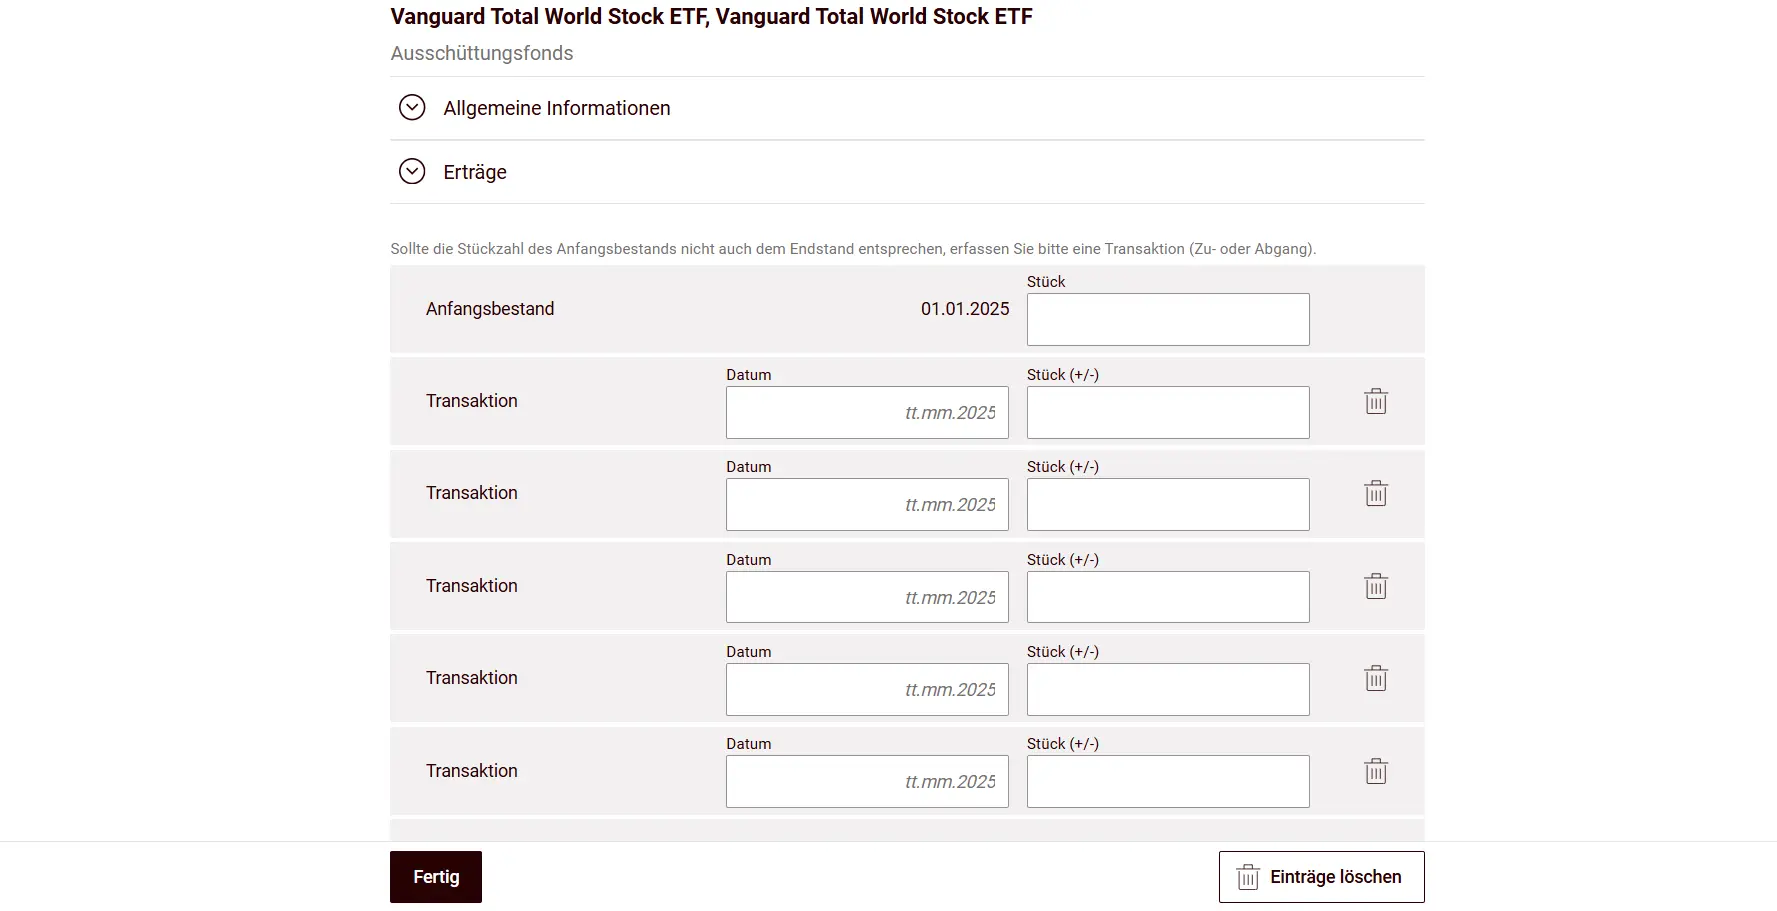Click the fifth transaction's Datum field

(866, 781)
